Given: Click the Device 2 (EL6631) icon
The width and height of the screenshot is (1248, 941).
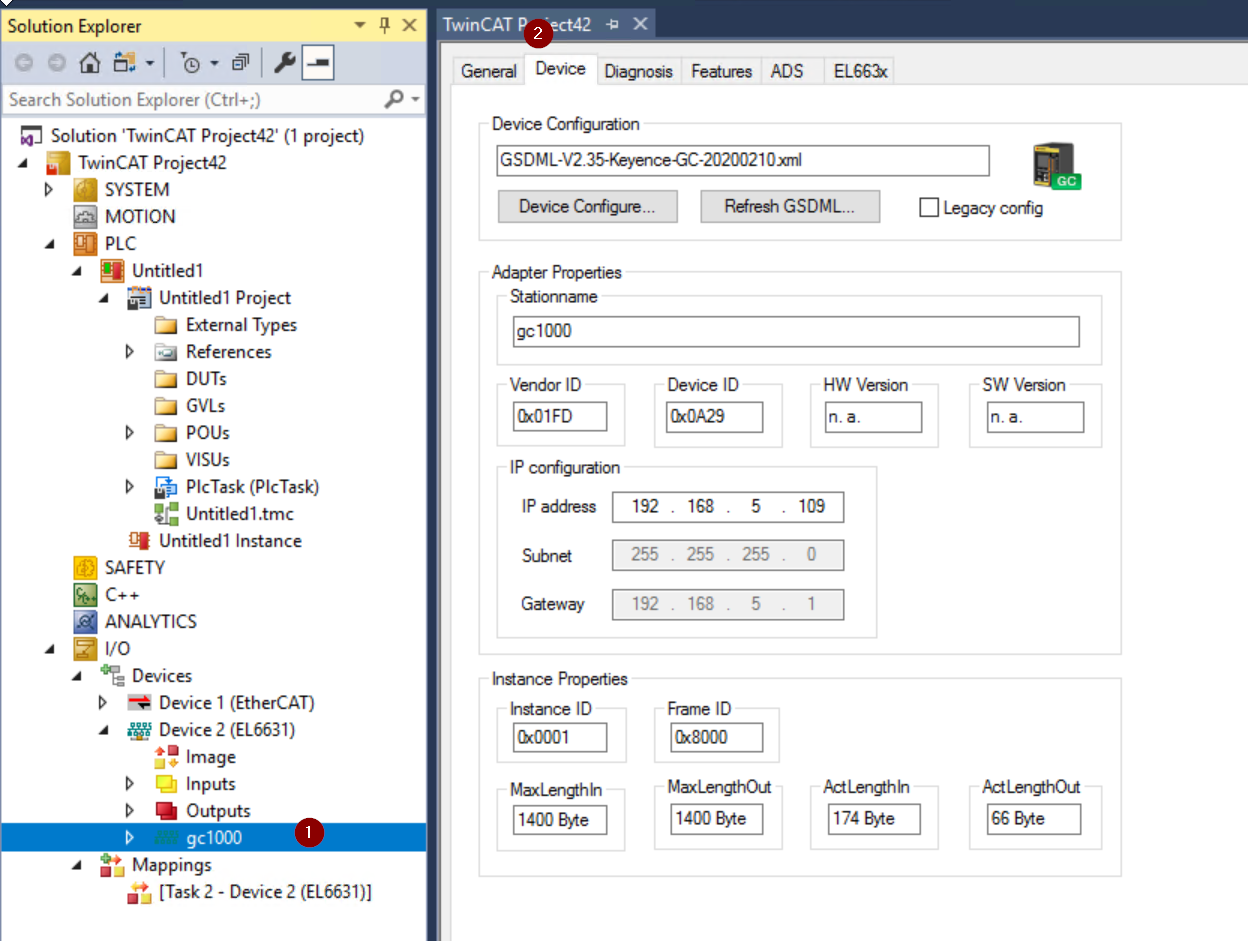Looking at the screenshot, I should pyautogui.click(x=139, y=730).
